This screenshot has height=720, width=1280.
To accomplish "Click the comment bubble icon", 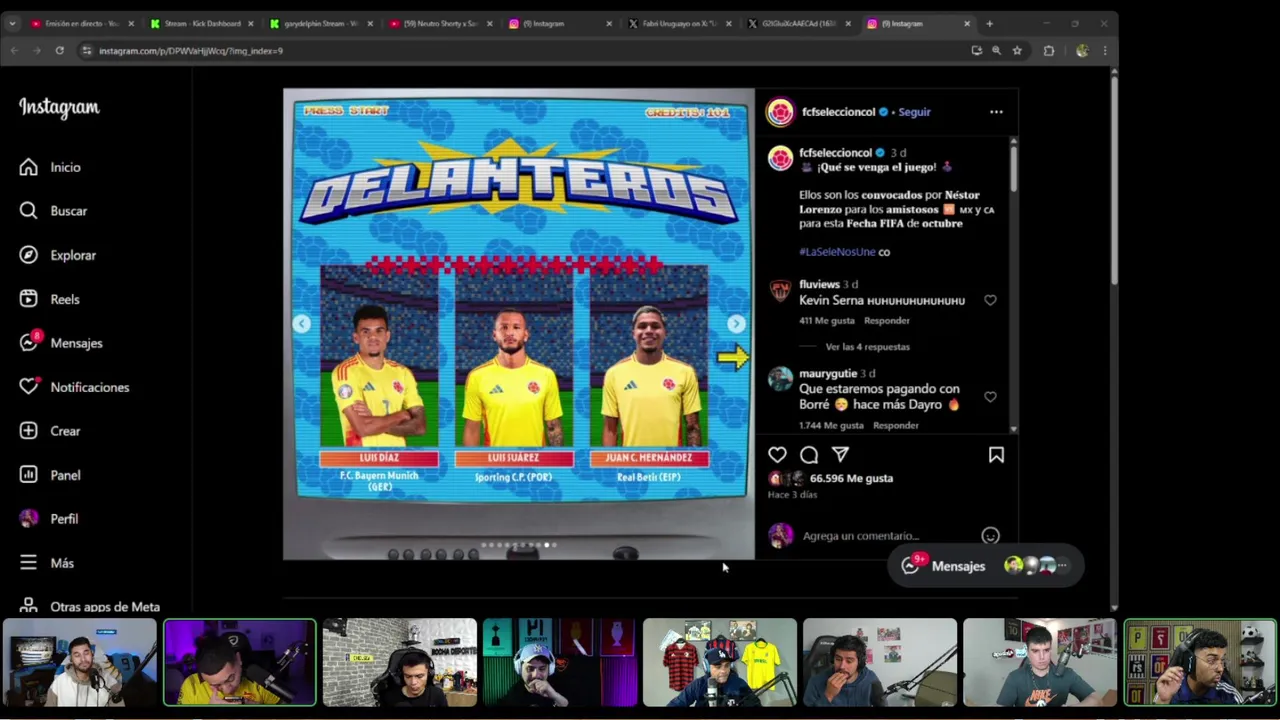I will 809,455.
